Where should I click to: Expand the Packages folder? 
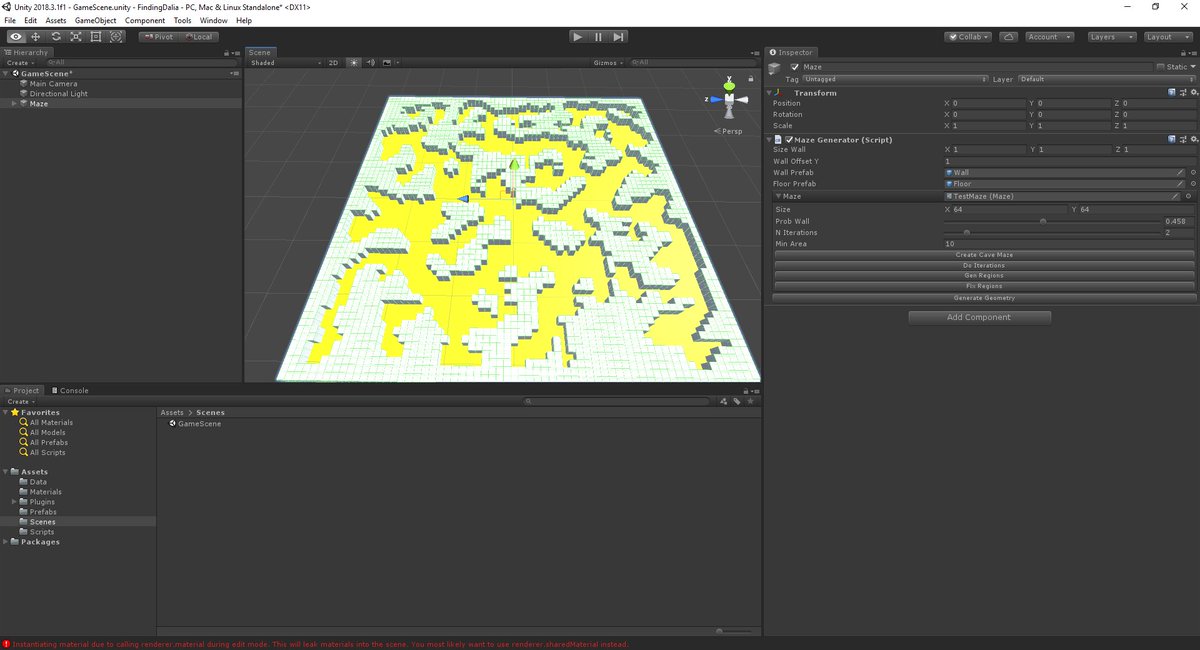coord(6,541)
